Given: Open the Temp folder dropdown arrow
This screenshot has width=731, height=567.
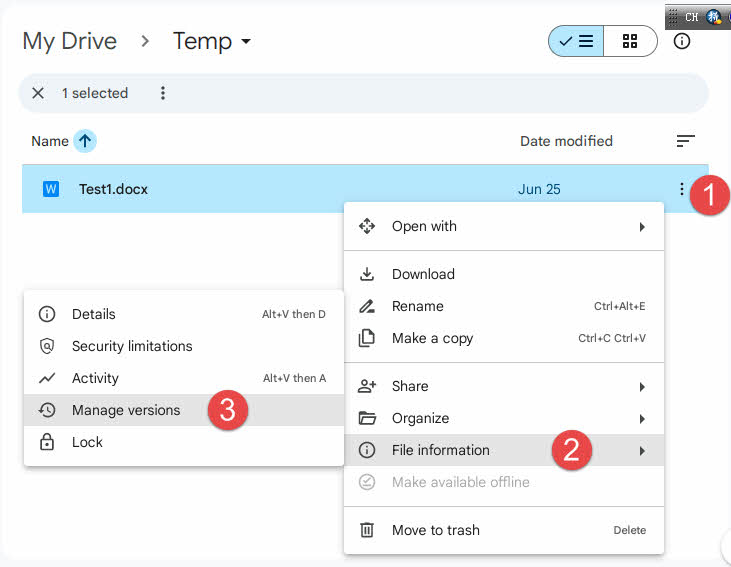Looking at the screenshot, I should pos(246,41).
